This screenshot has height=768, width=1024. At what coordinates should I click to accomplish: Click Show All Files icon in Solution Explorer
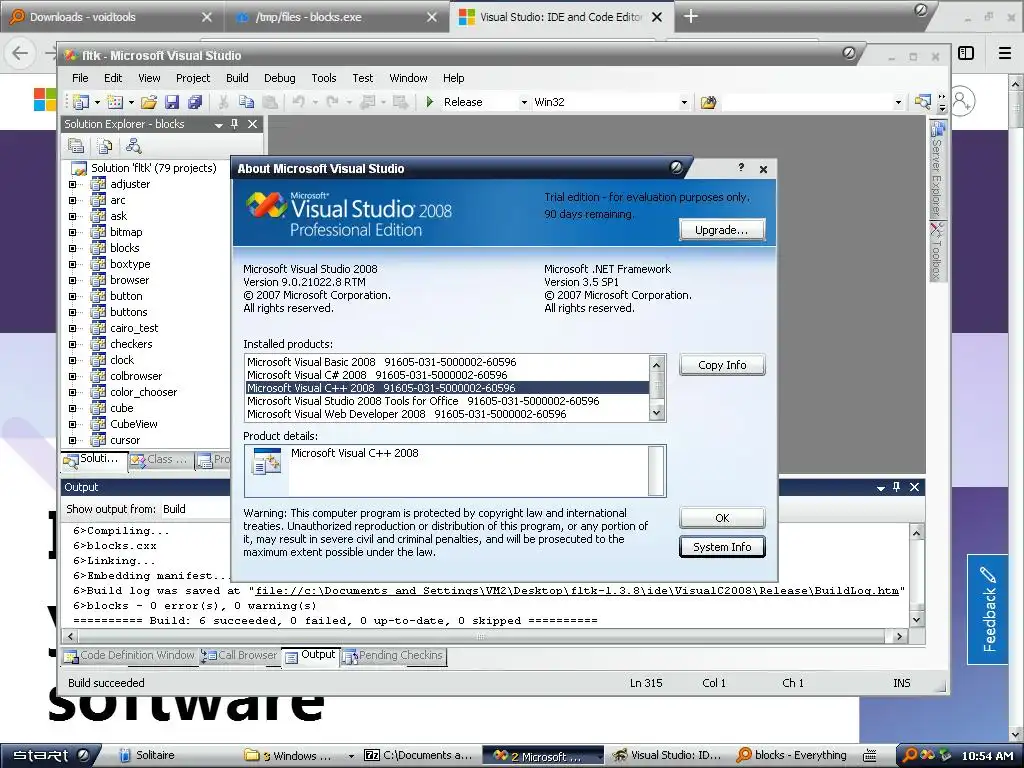tap(104, 146)
